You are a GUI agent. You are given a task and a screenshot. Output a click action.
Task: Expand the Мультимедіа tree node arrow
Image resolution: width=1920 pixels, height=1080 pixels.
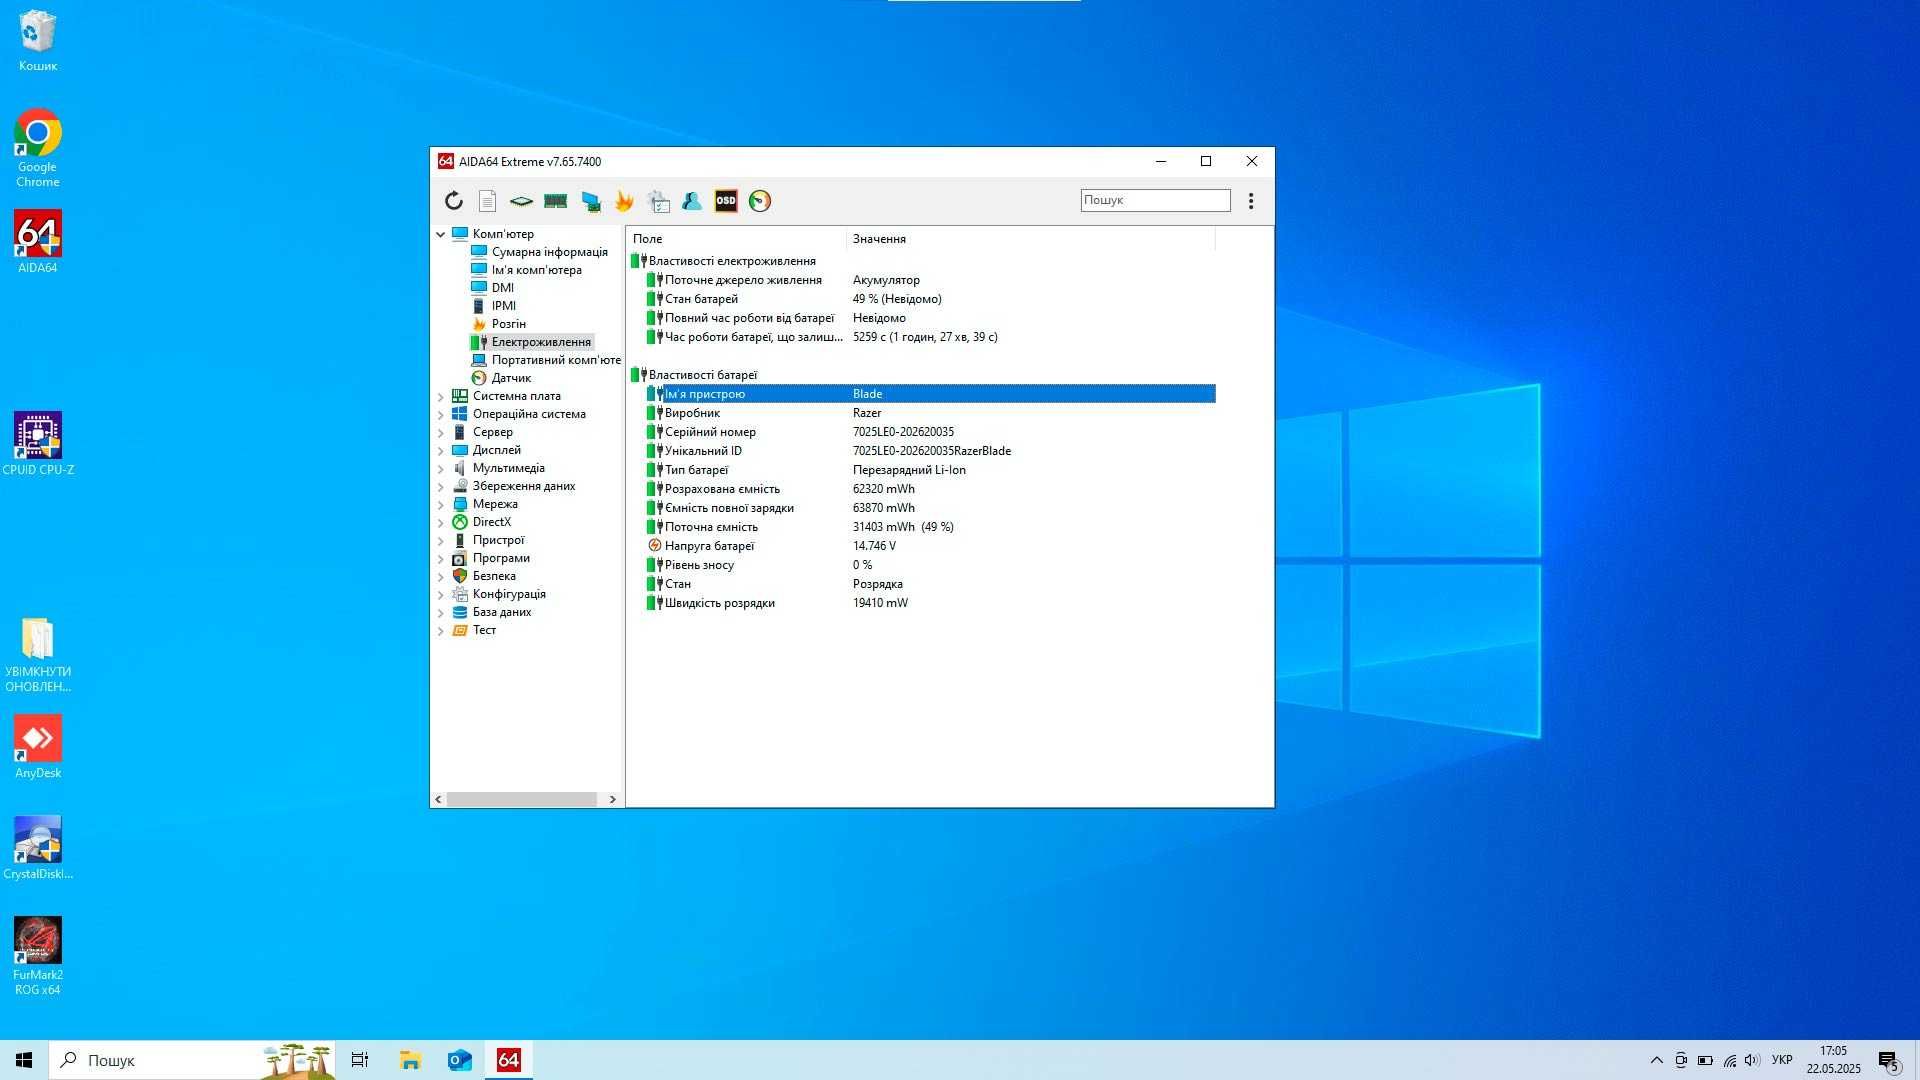point(440,468)
